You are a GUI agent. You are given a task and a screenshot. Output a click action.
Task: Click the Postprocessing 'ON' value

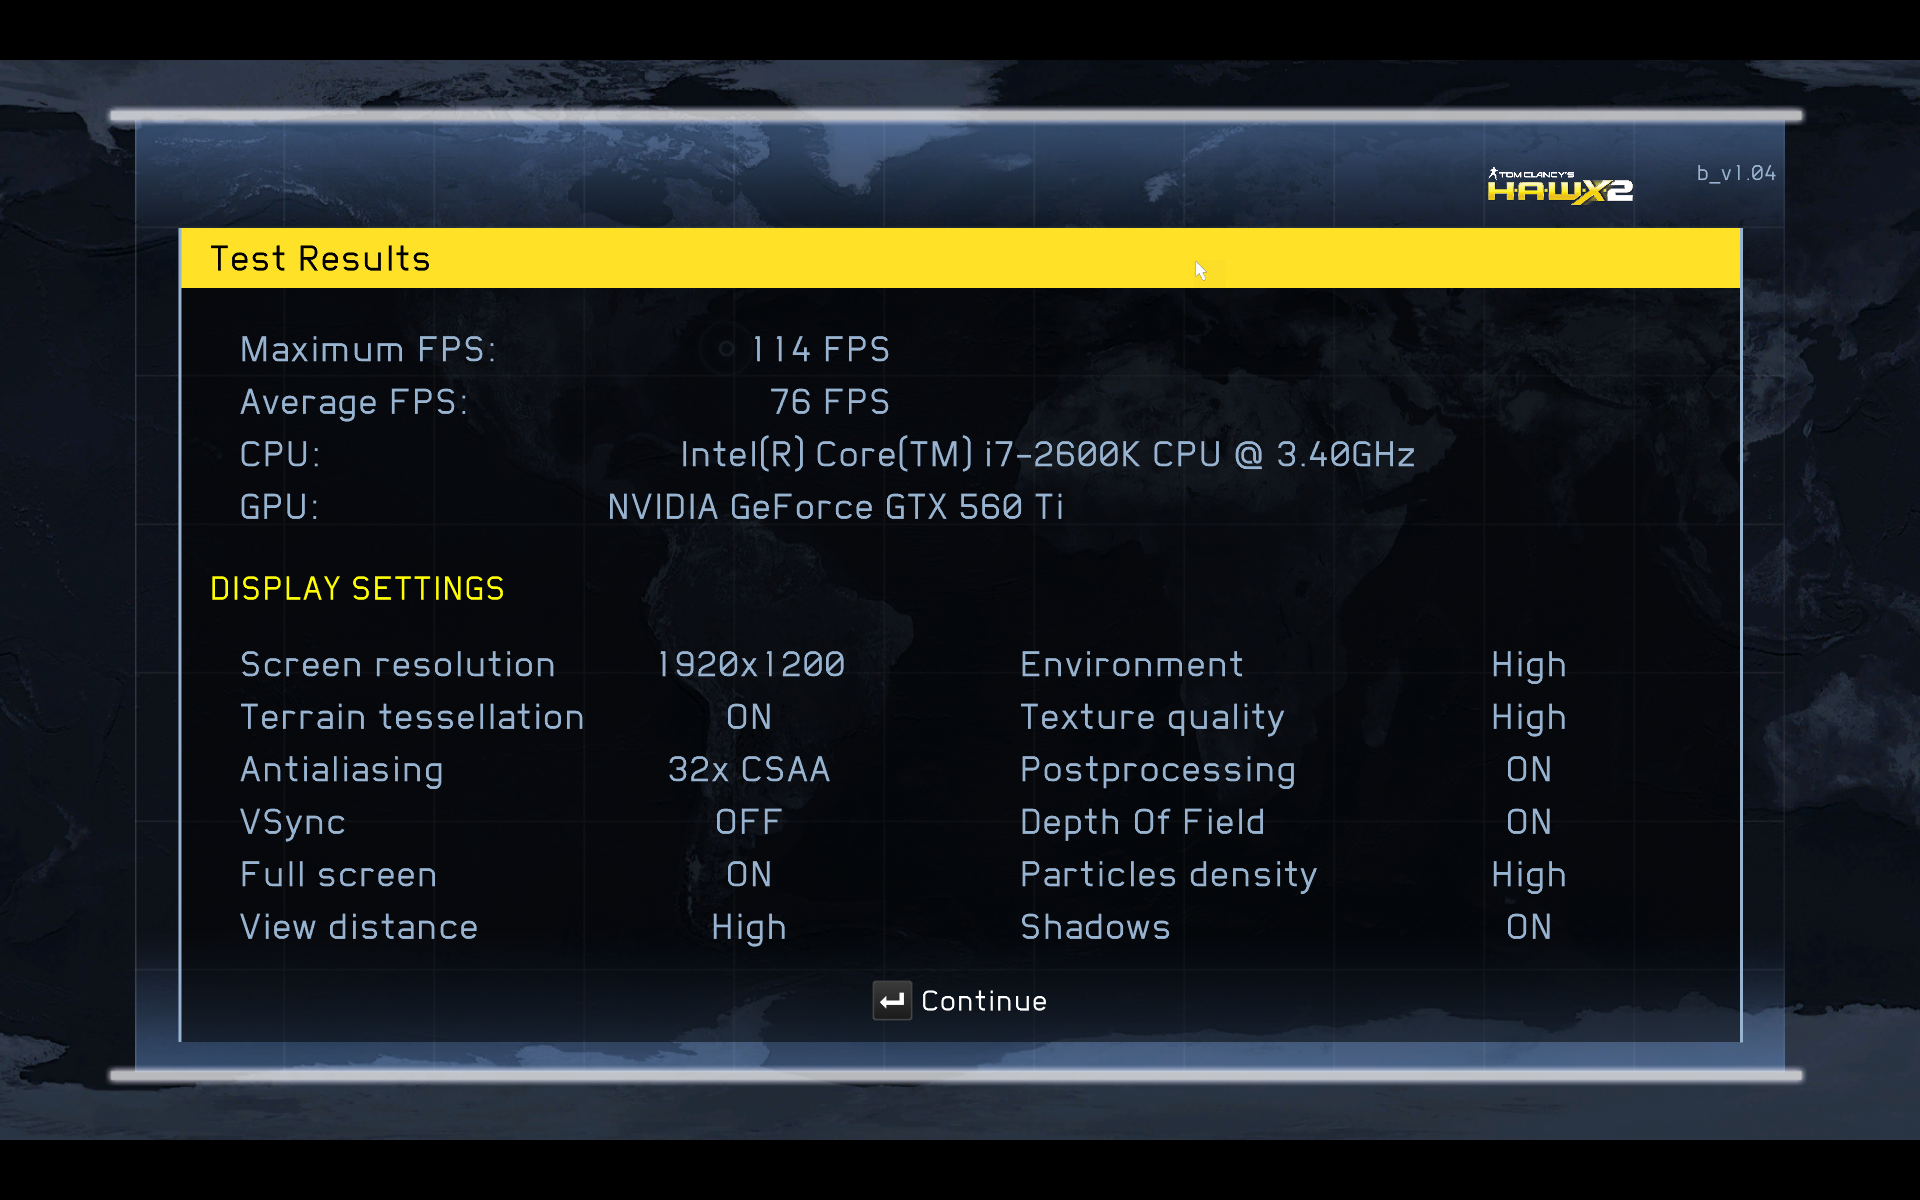(x=1529, y=770)
